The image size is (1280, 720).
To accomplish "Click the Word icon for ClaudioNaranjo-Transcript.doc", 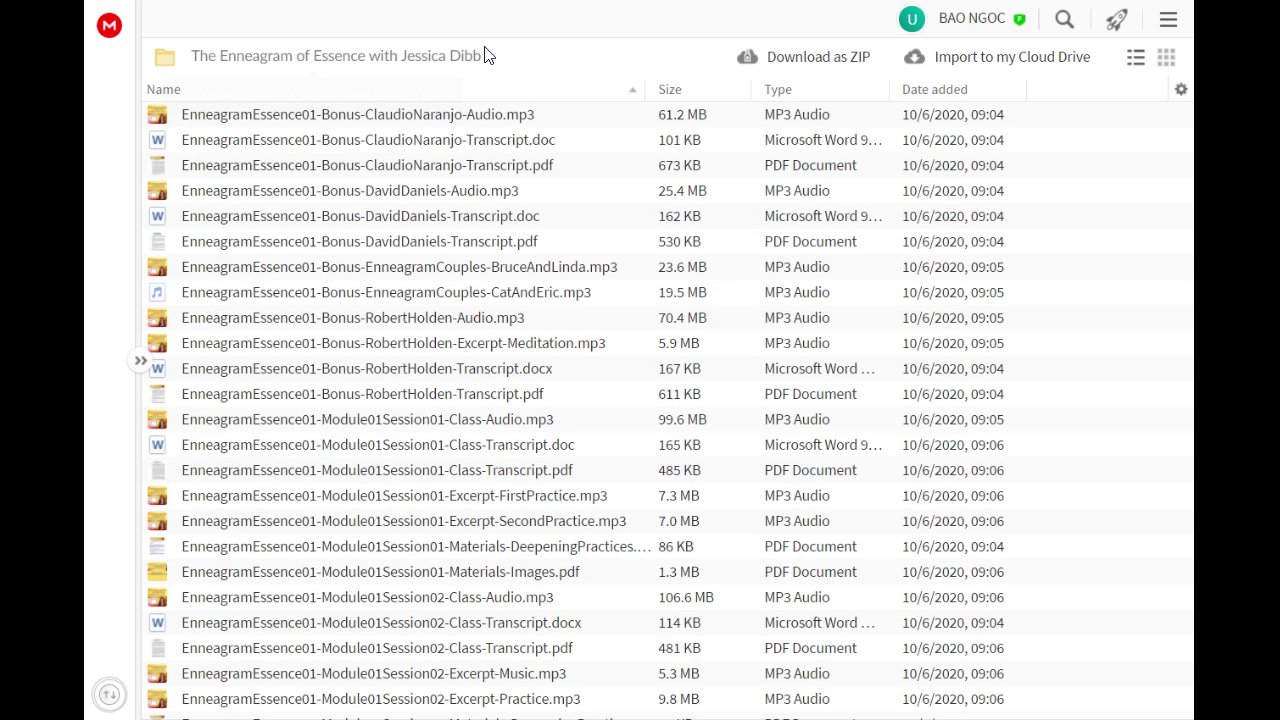I will (157, 140).
